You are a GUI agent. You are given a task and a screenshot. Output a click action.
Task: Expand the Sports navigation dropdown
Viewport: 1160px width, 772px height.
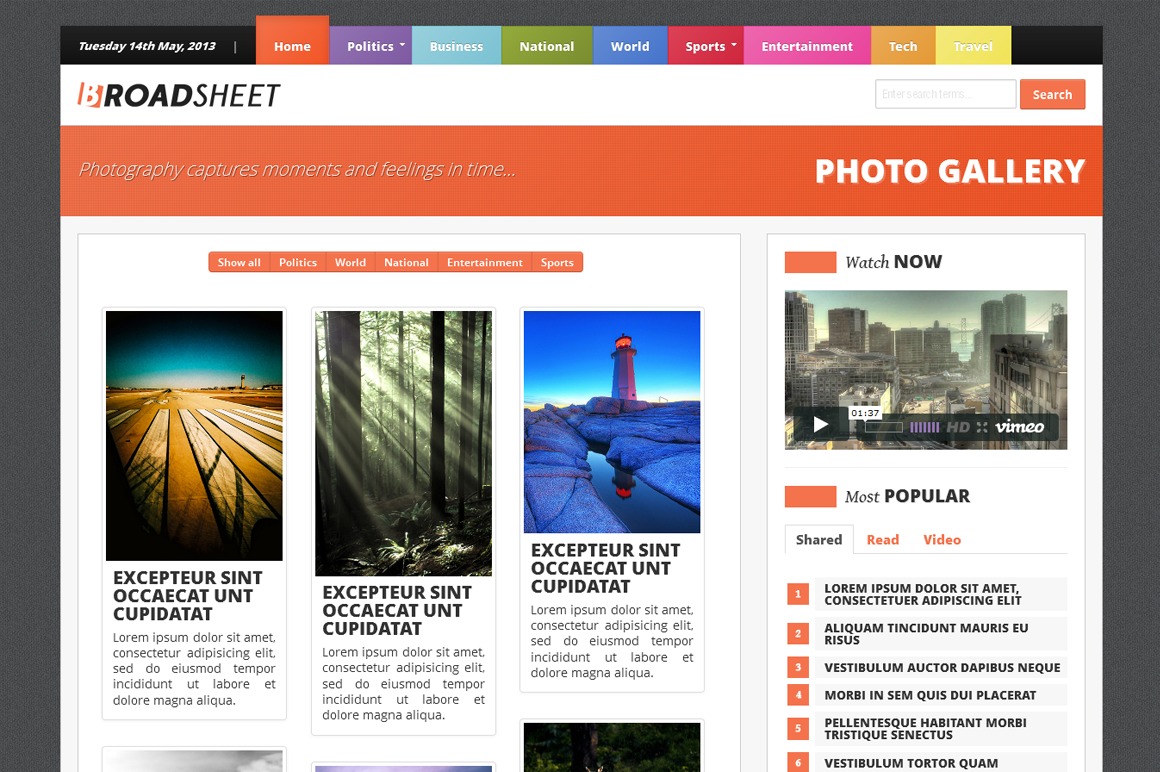[x=707, y=45]
